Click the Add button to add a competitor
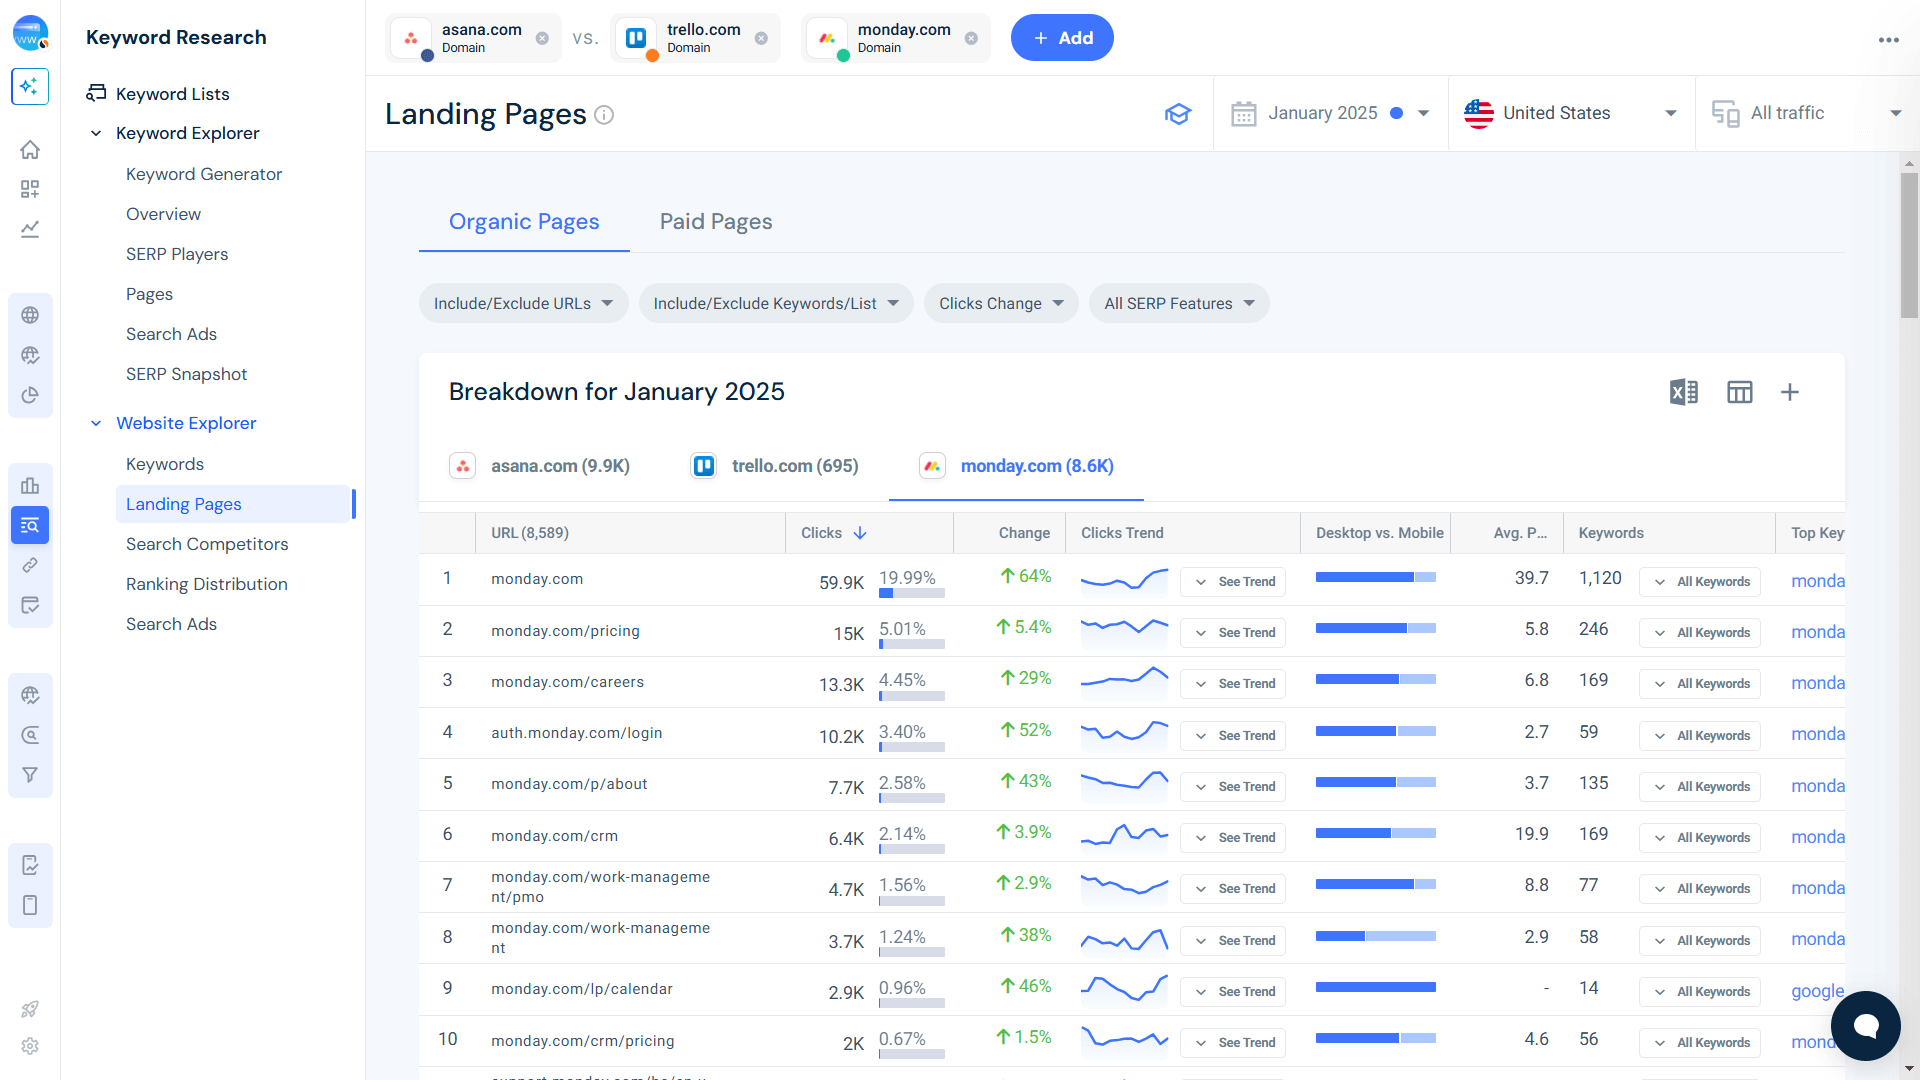The image size is (1920, 1080). (x=1062, y=37)
